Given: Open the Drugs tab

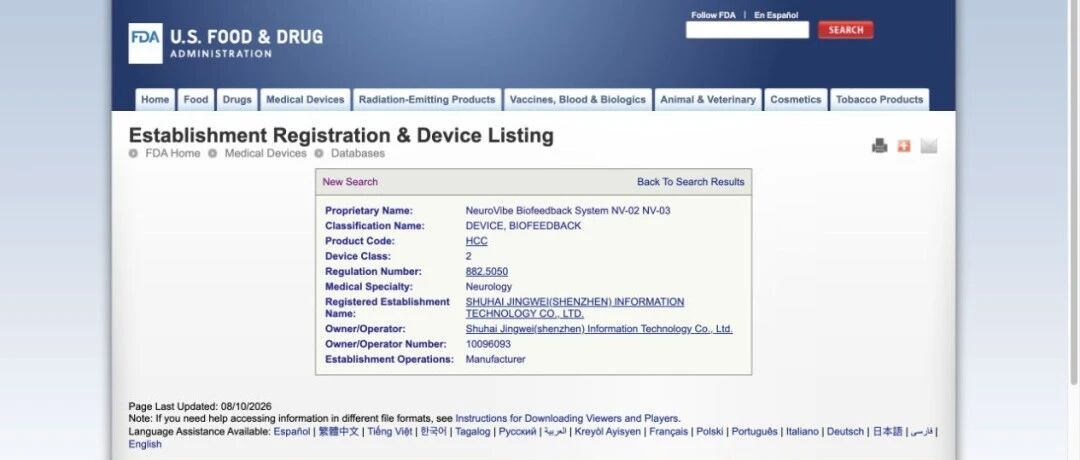Looking at the screenshot, I should (x=237, y=99).
